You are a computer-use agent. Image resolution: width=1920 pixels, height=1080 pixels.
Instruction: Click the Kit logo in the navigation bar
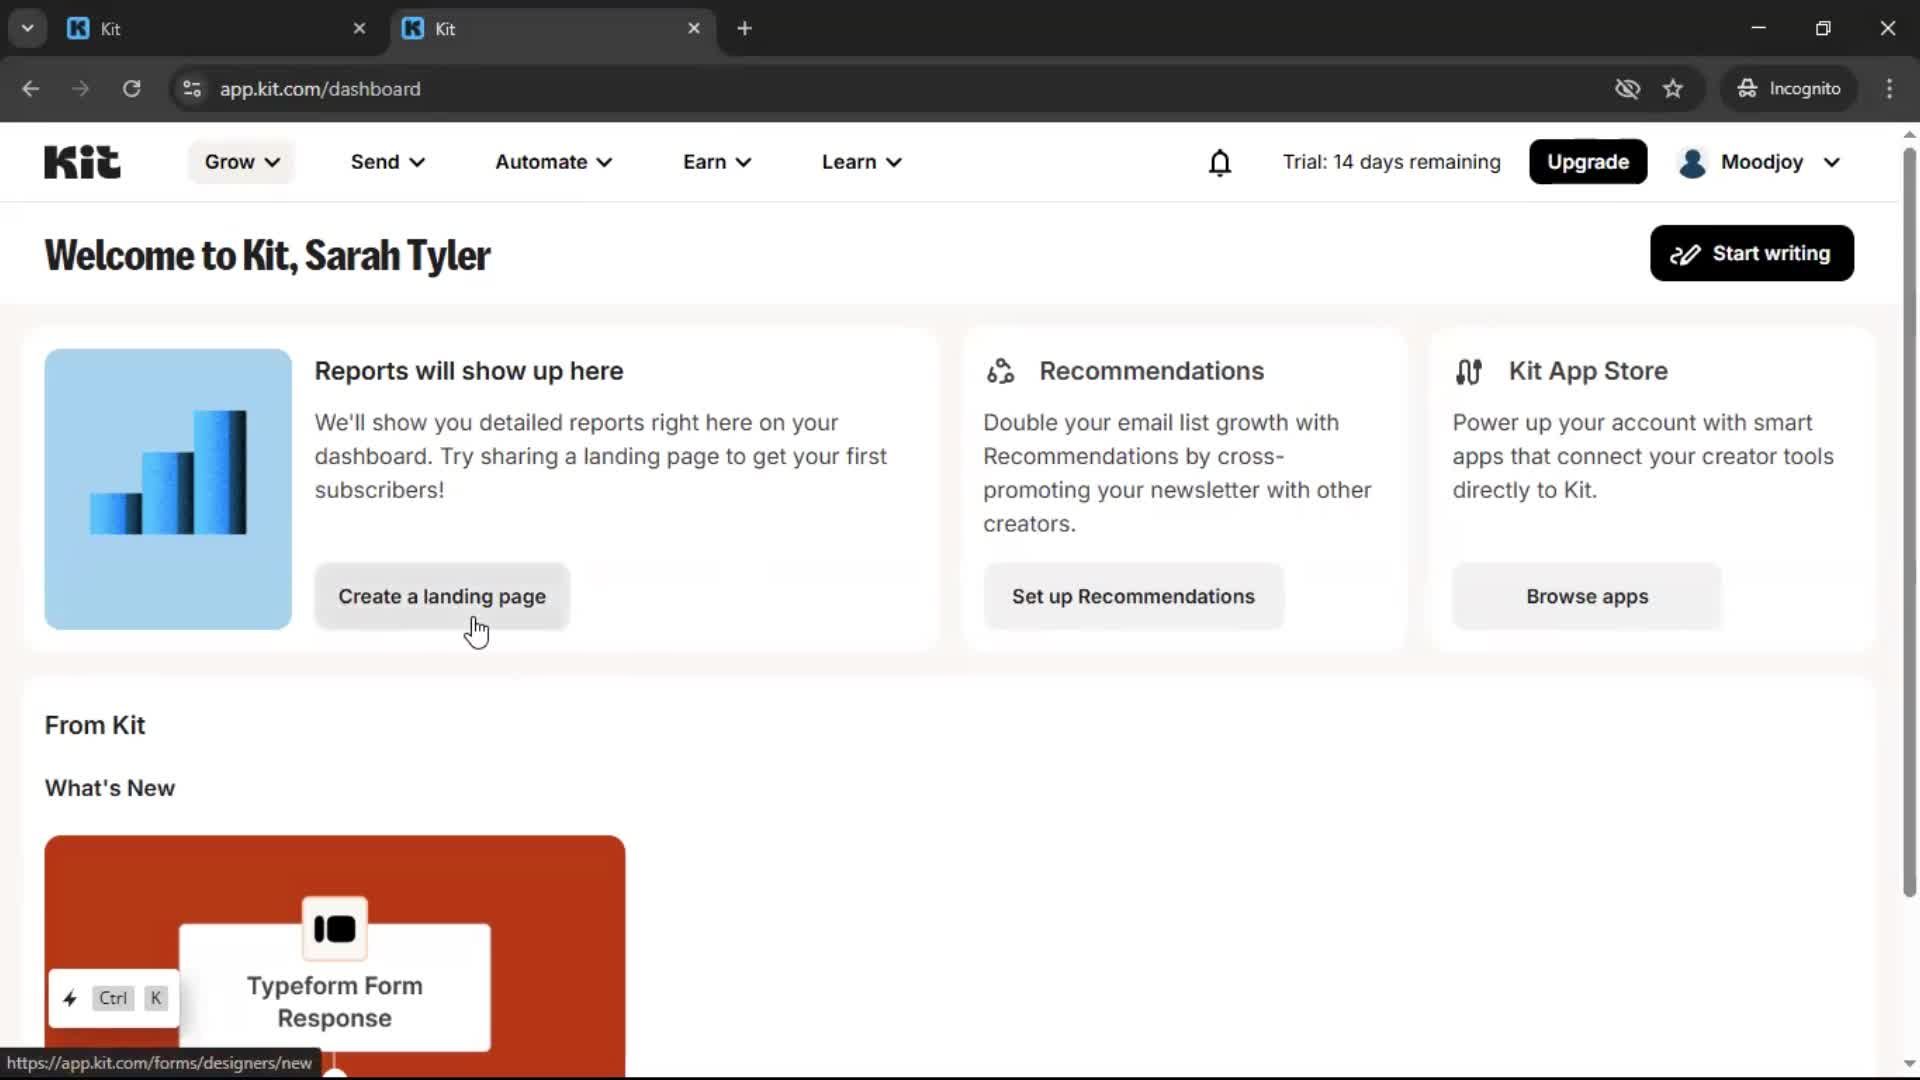tap(81, 161)
